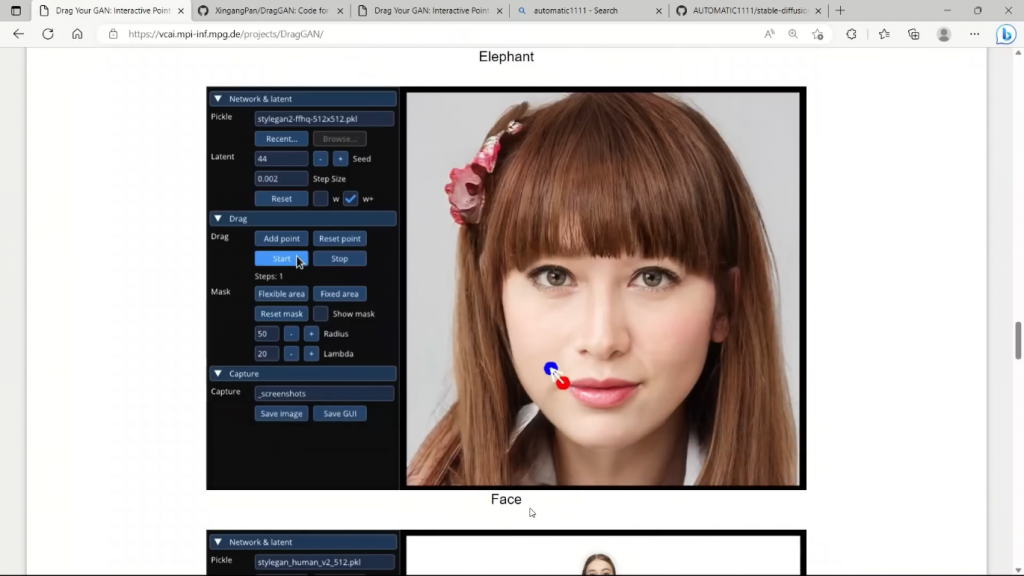
Task: Click the Lambda value 20
Action: (266, 354)
